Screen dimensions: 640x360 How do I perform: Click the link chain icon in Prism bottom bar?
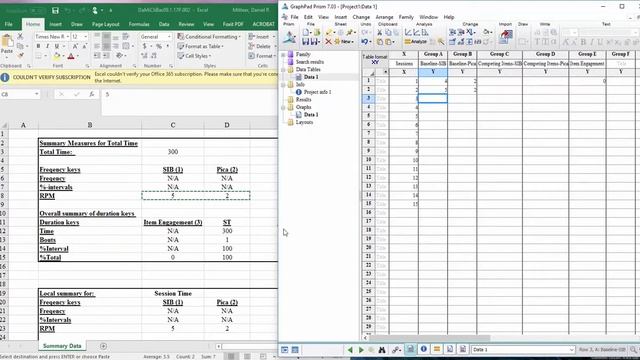(396, 350)
